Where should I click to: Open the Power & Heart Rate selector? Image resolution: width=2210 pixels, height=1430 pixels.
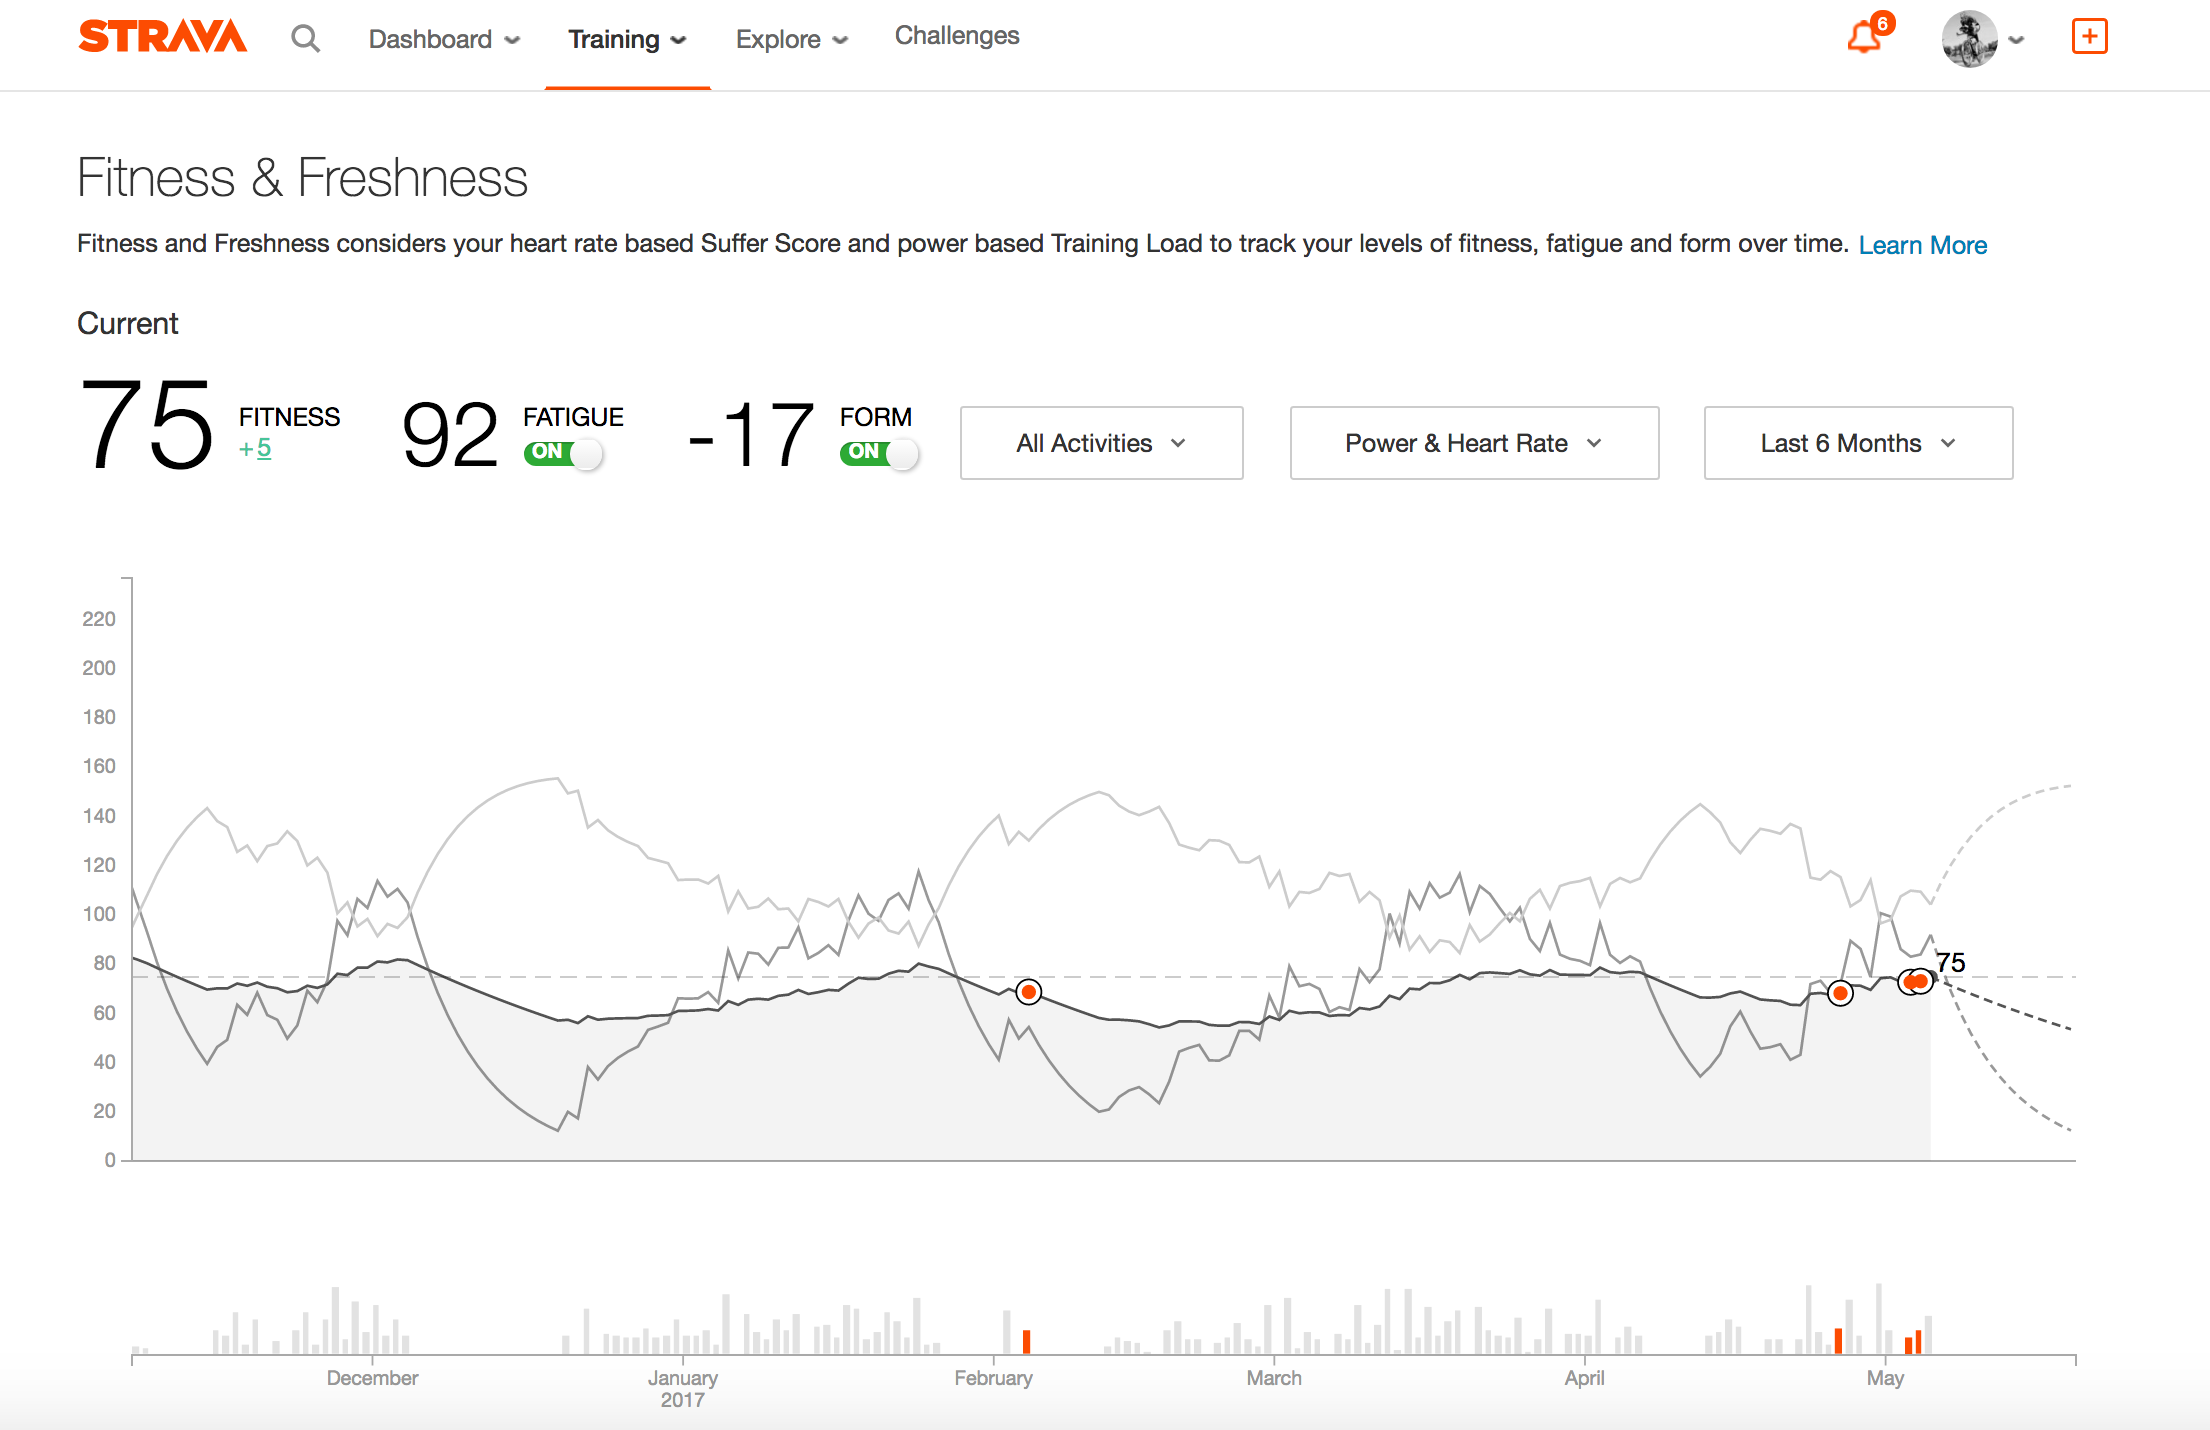[1473, 443]
